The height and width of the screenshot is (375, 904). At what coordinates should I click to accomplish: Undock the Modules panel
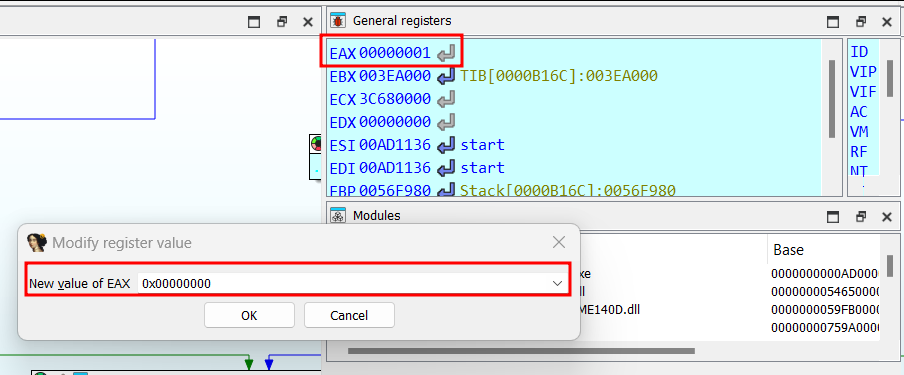click(860, 216)
